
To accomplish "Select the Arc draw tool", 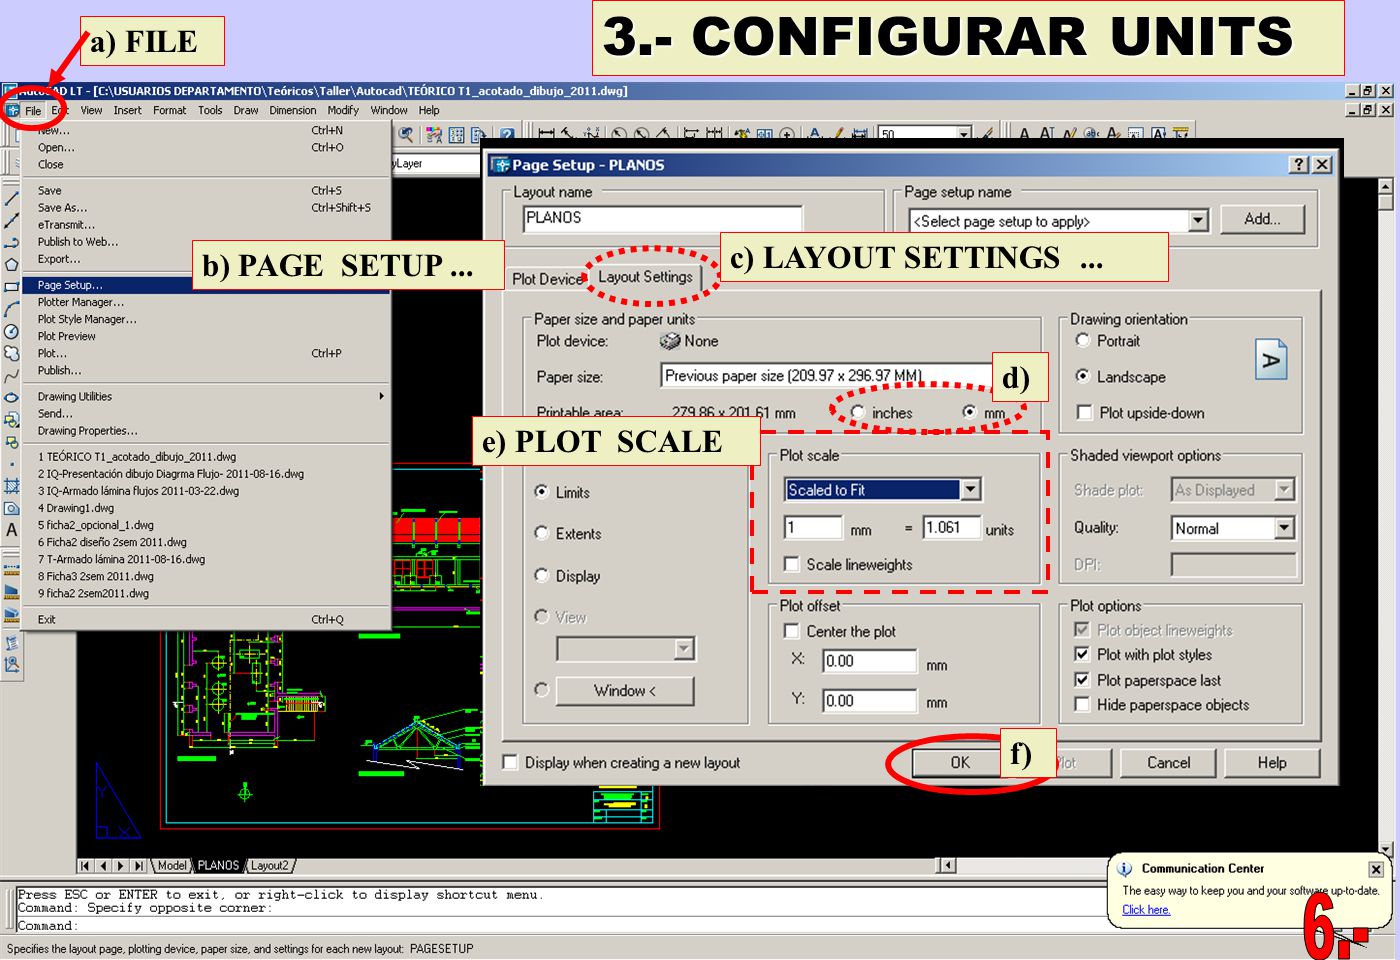I will point(11,309).
